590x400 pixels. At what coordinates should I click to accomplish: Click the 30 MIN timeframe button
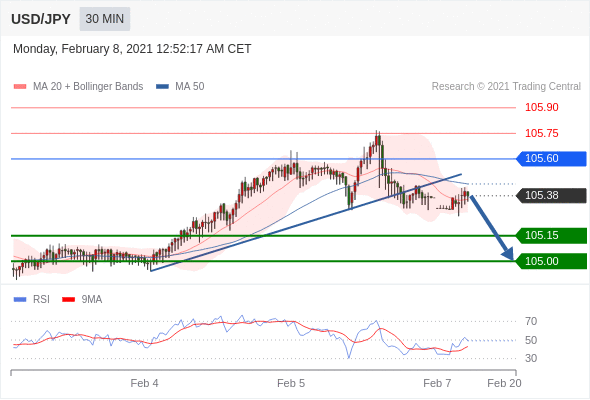coord(105,19)
